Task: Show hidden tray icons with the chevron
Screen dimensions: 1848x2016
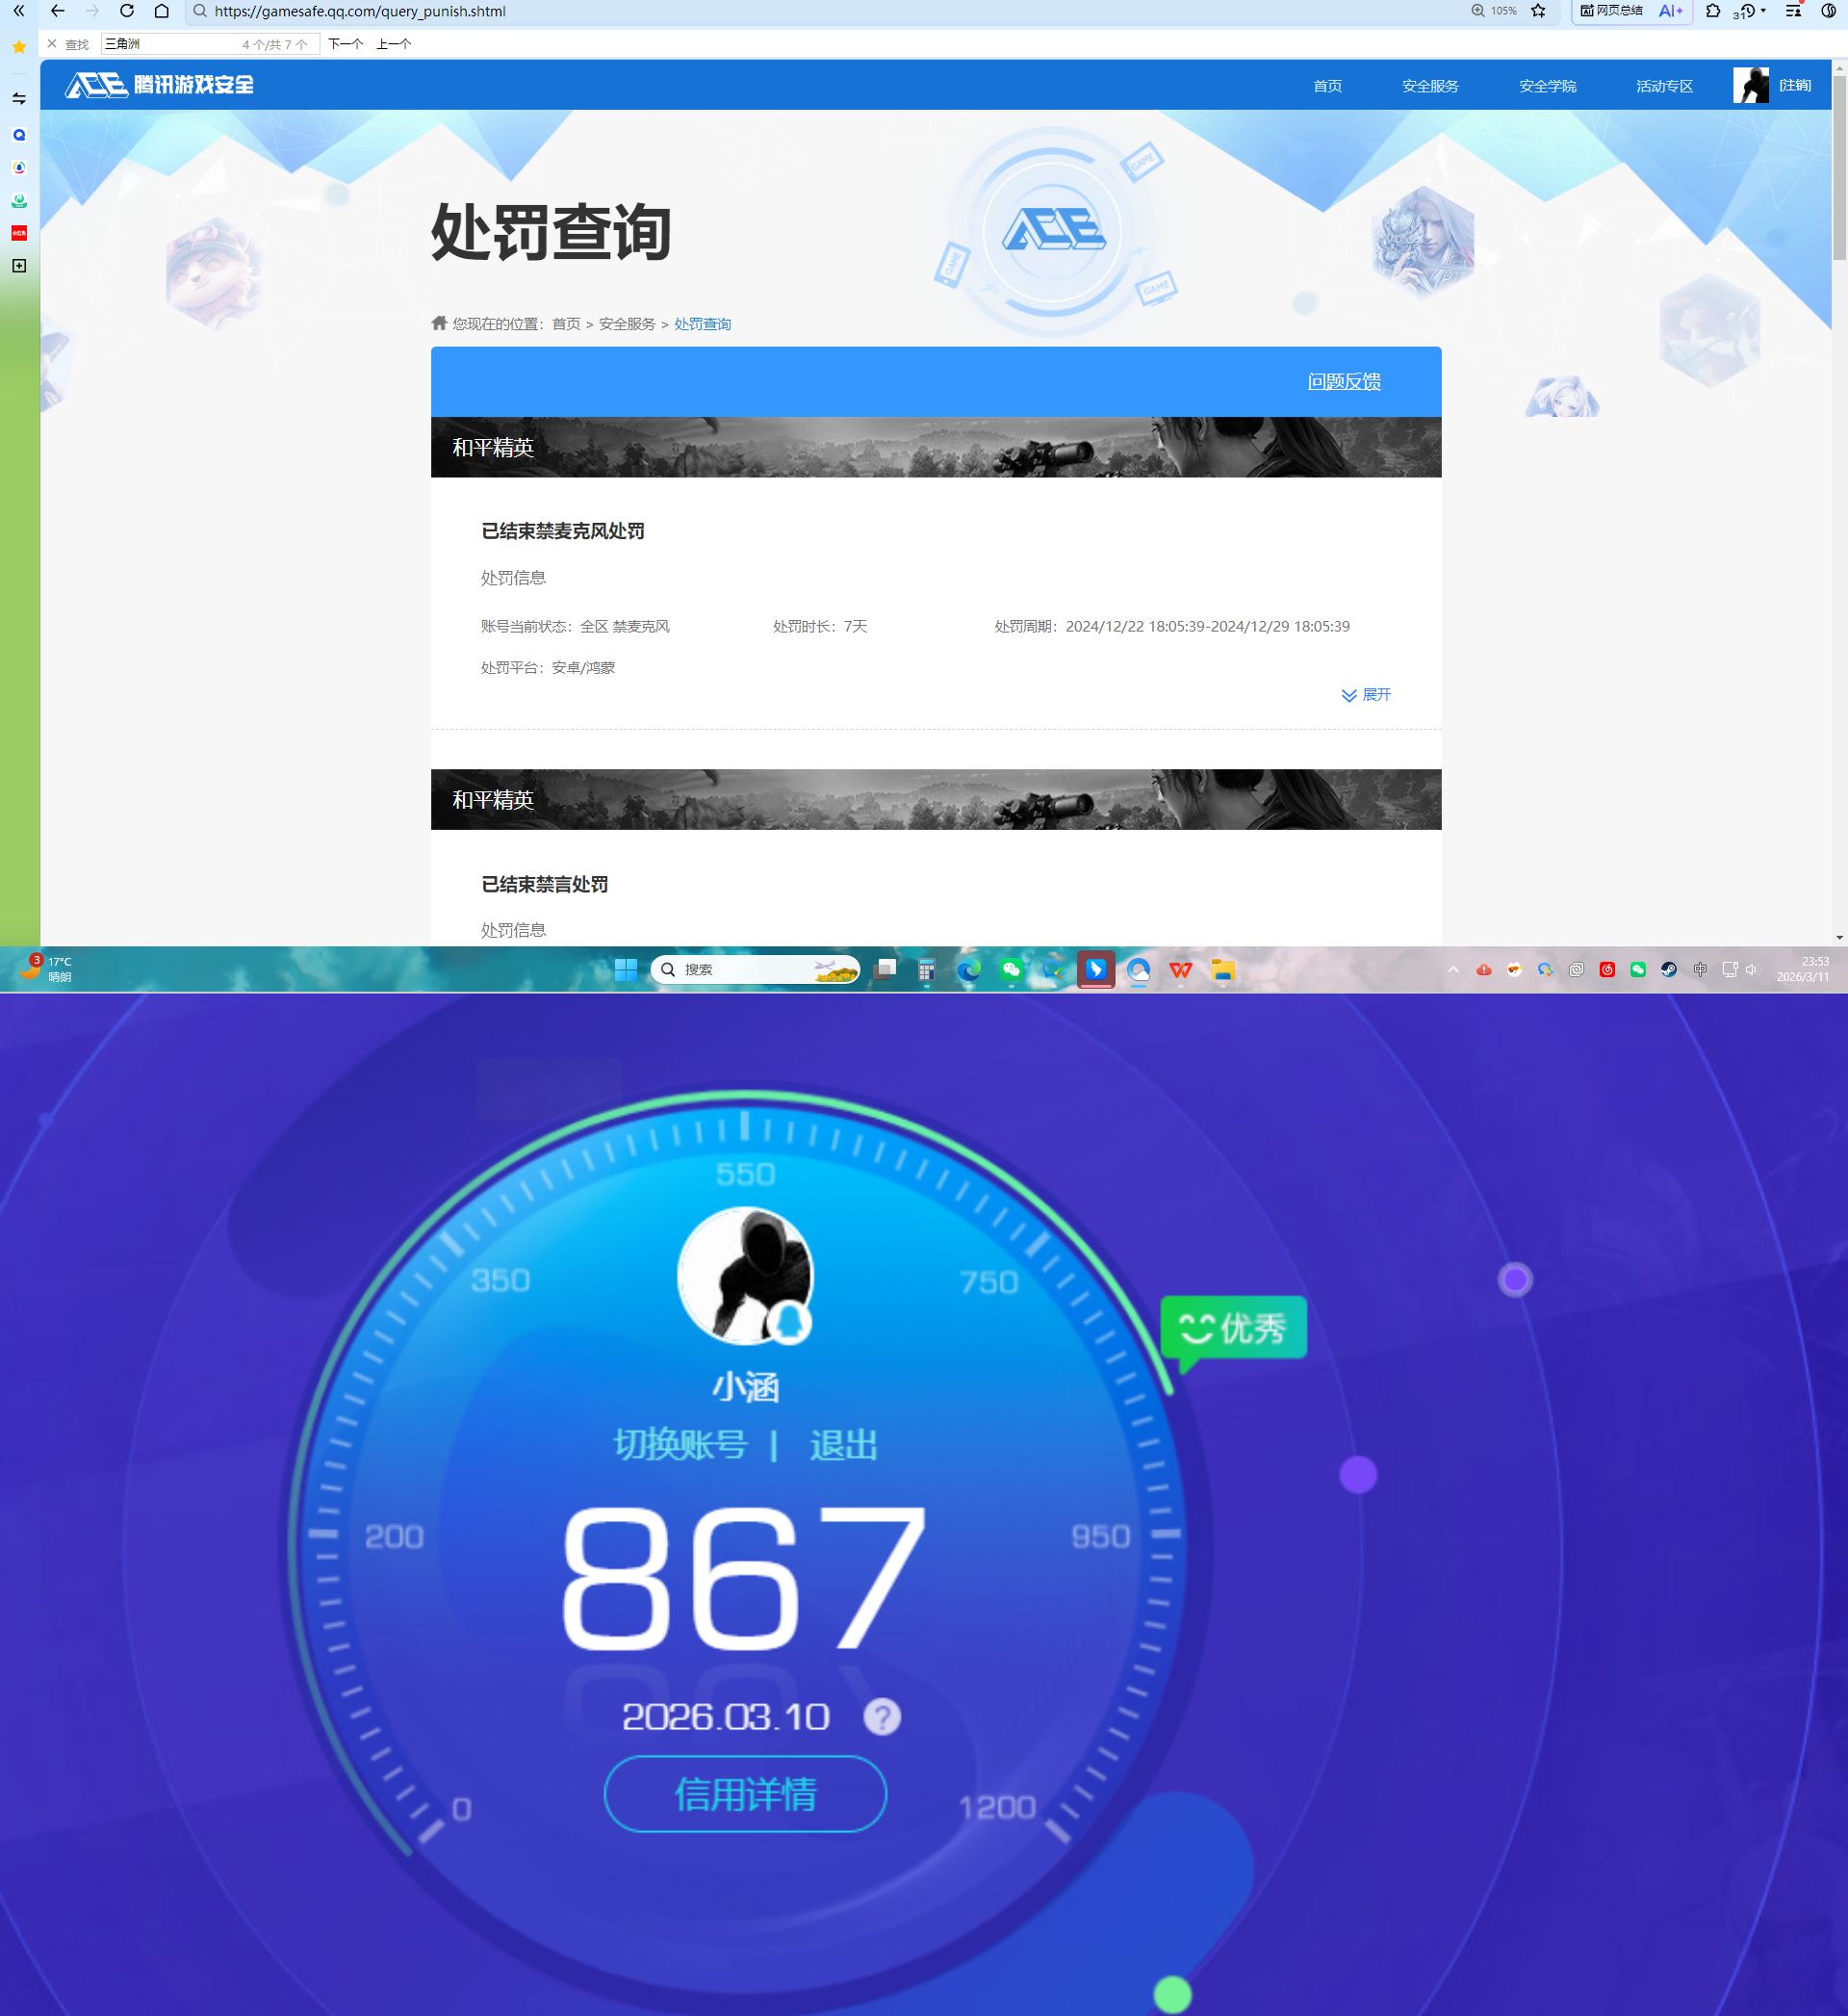Action: [x=1454, y=969]
